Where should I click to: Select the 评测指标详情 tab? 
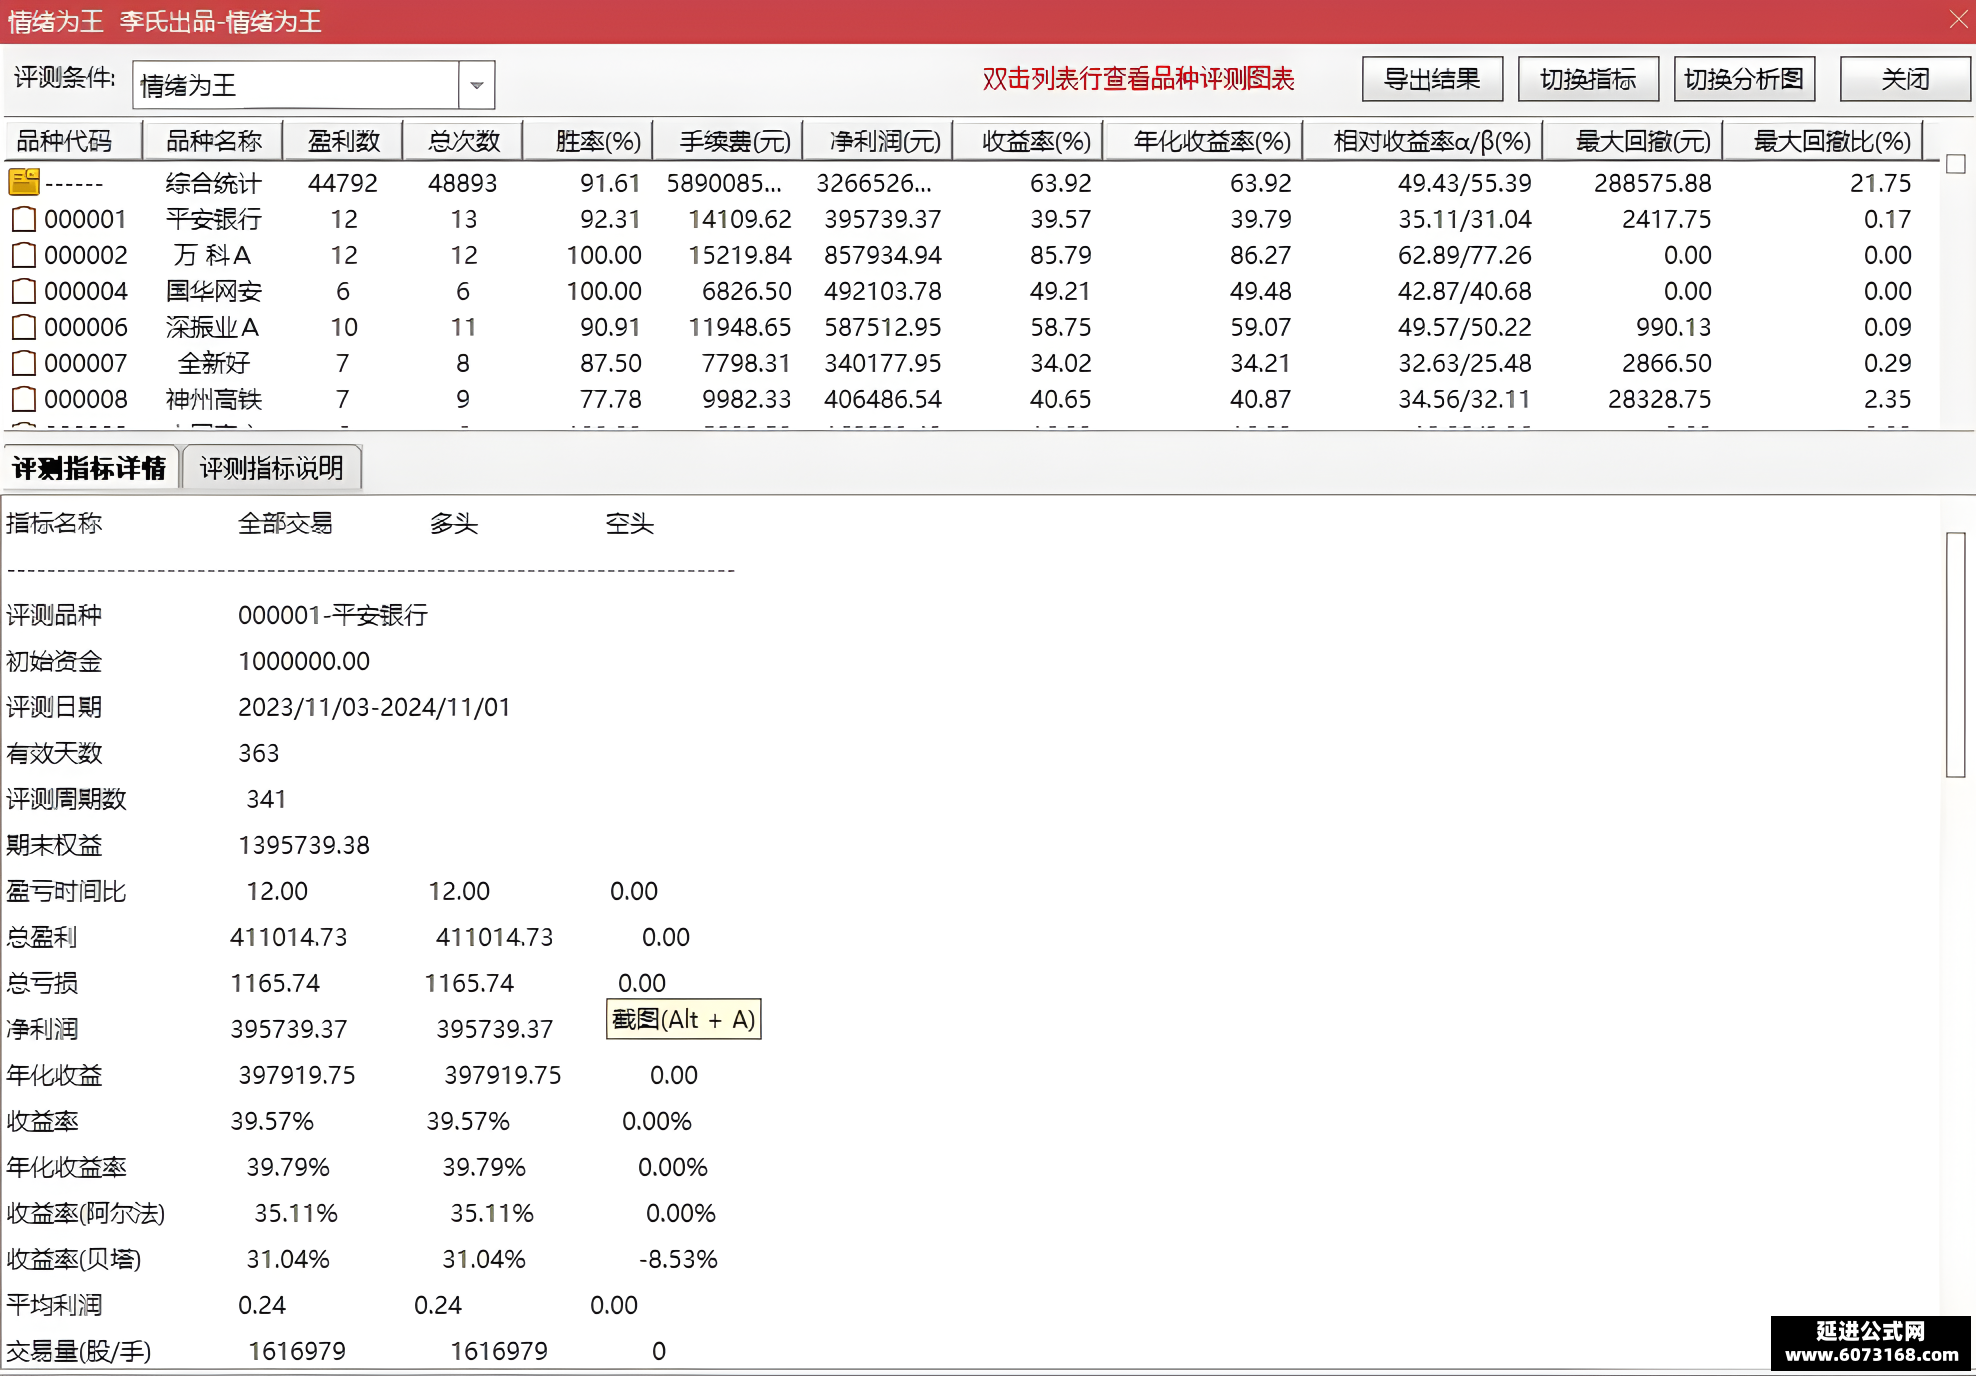pos(90,468)
